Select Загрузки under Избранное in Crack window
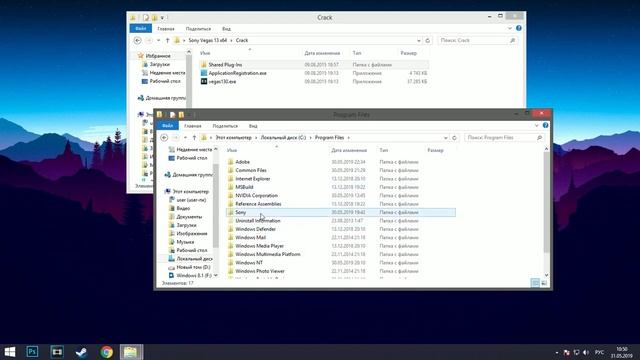 tap(159, 64)
